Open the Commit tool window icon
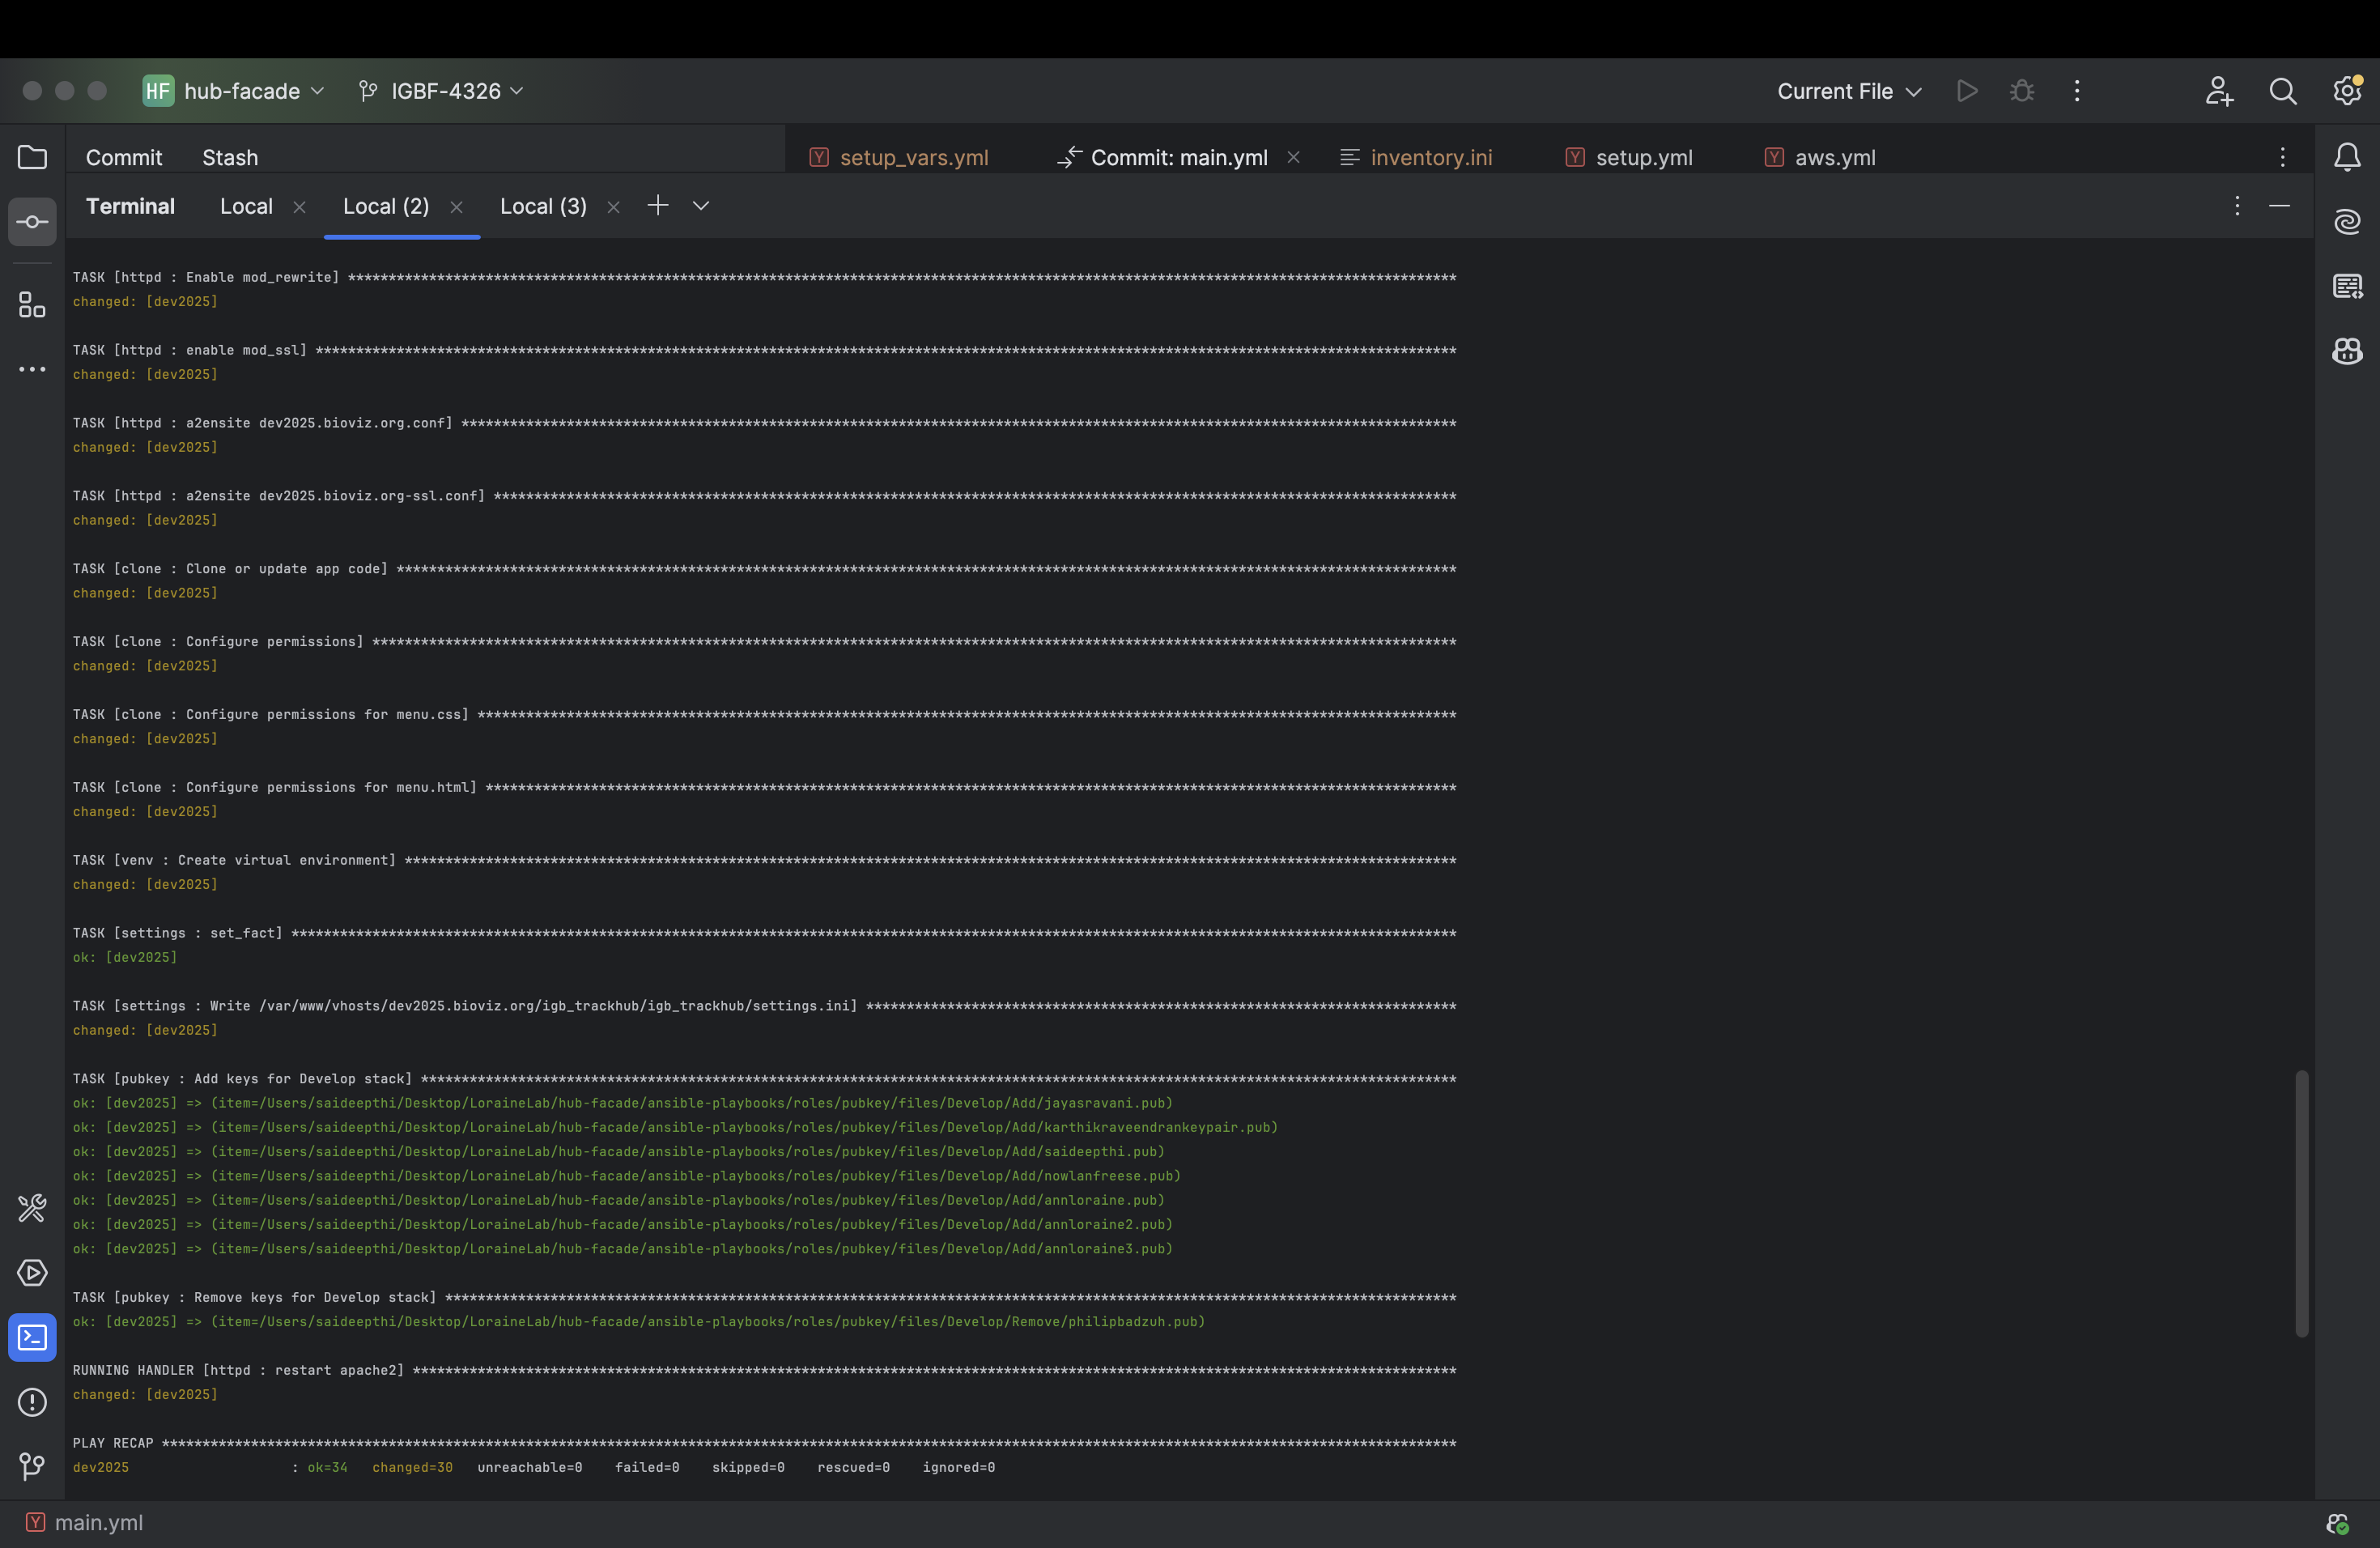2380x1548 pixels. 32,222
